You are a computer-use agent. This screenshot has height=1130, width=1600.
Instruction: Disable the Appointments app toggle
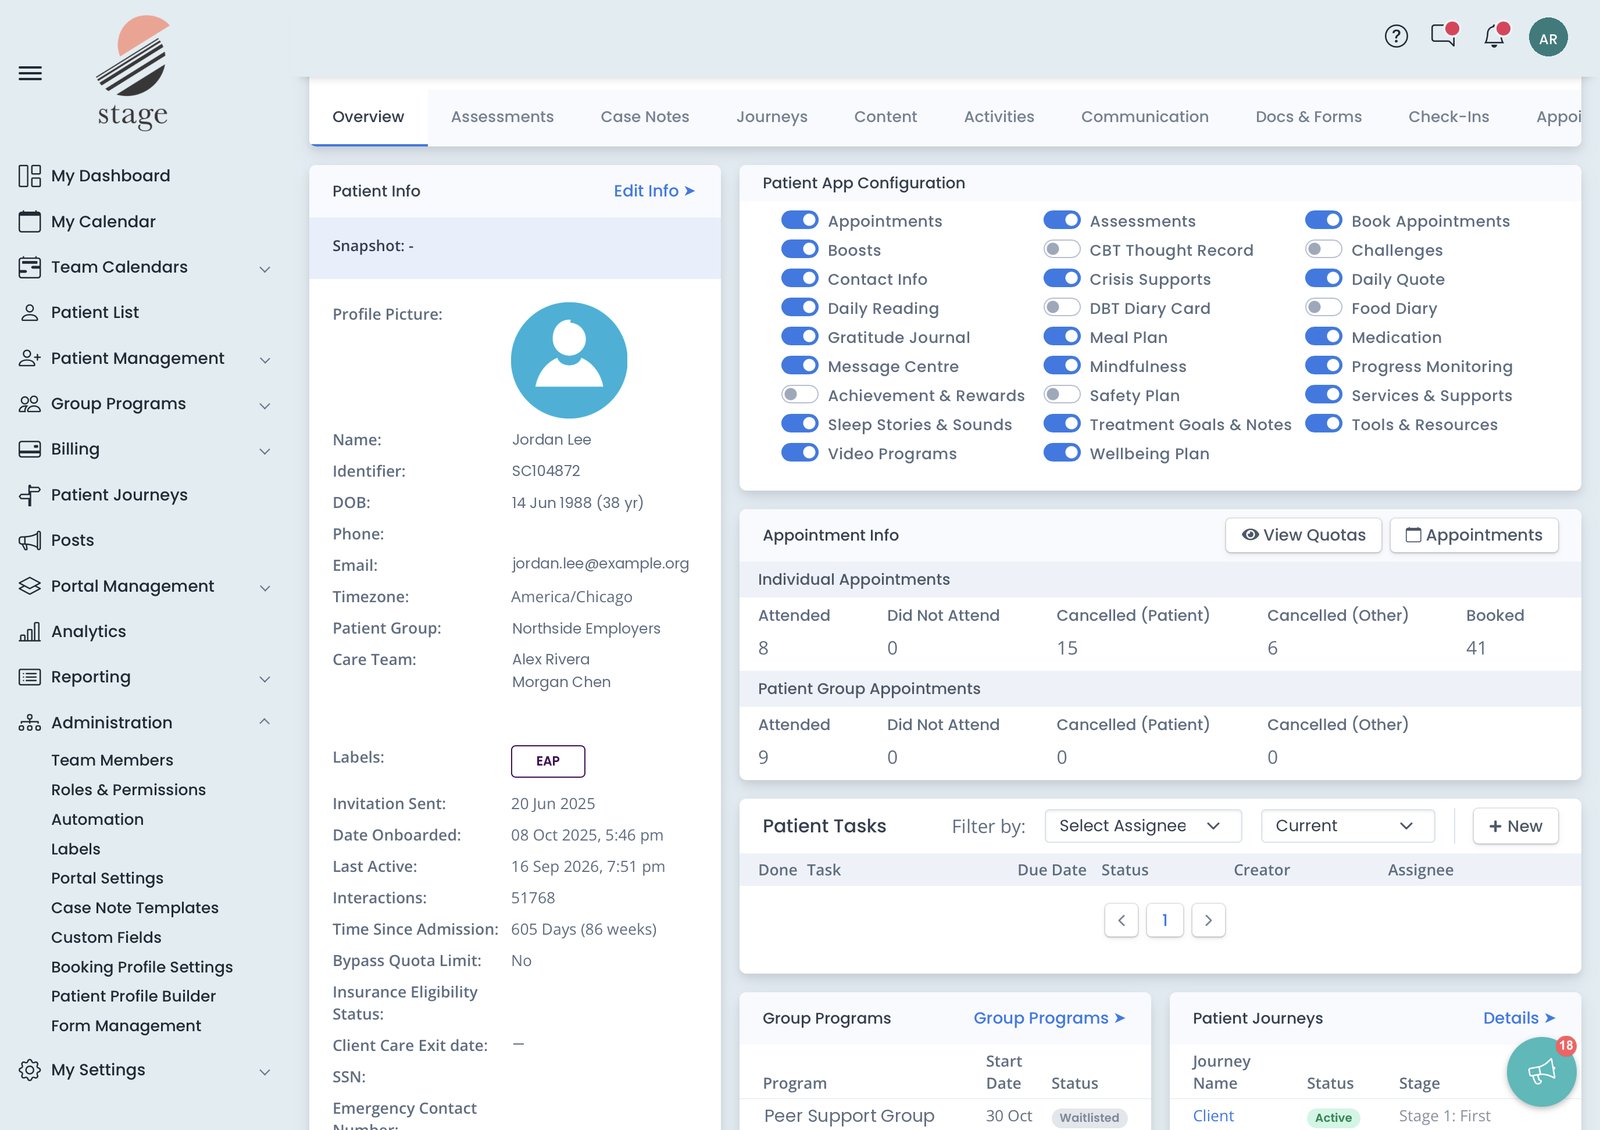click(800, 220)
